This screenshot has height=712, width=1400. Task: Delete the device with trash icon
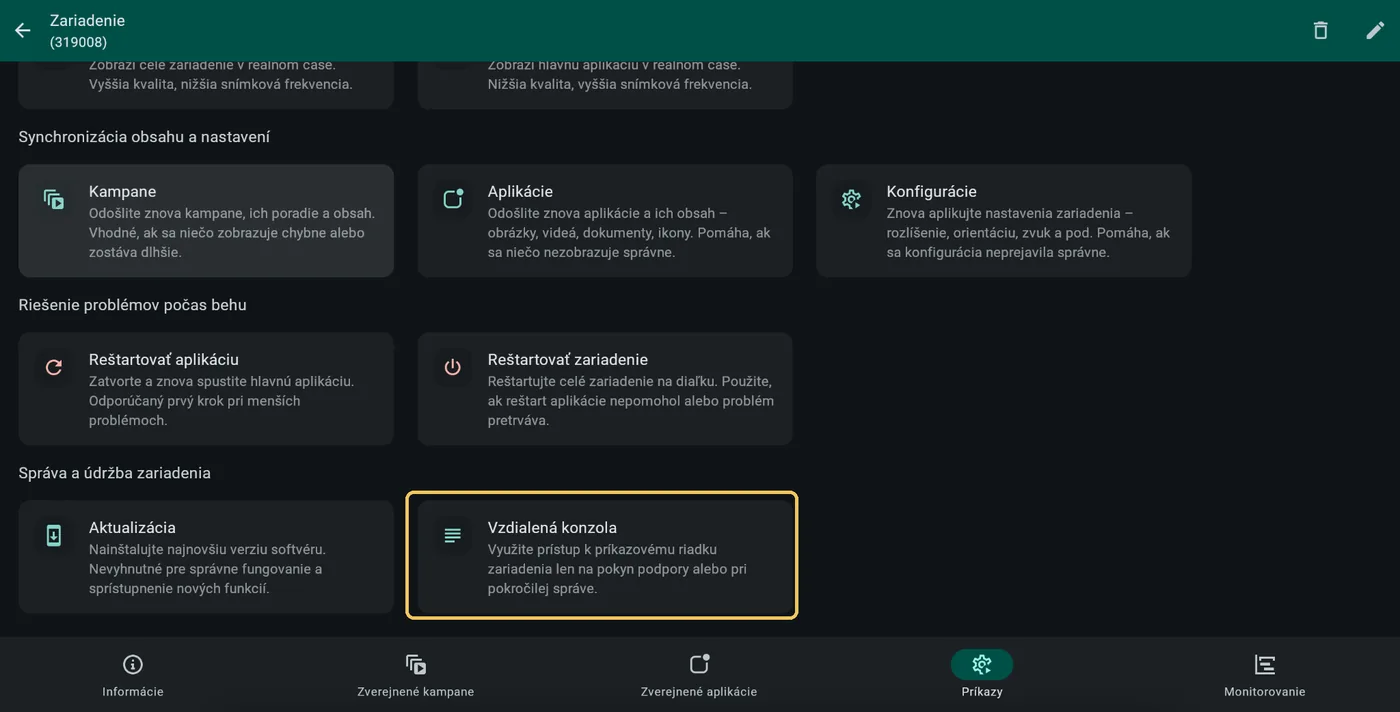point(1321,30)
